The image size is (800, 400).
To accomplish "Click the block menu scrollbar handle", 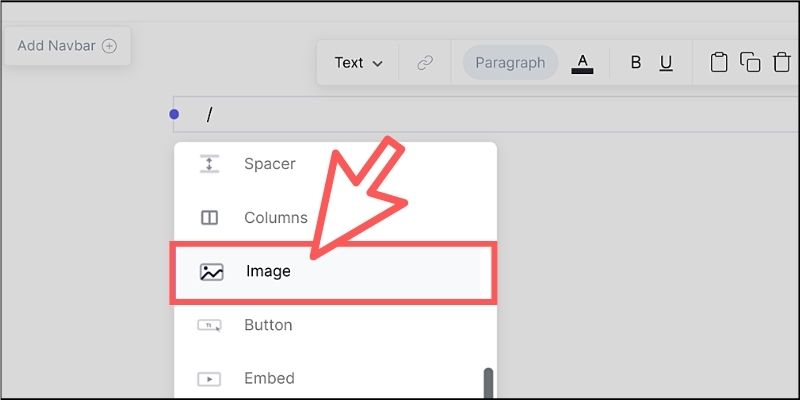I will pyautogui.click(x=489, y=382).
